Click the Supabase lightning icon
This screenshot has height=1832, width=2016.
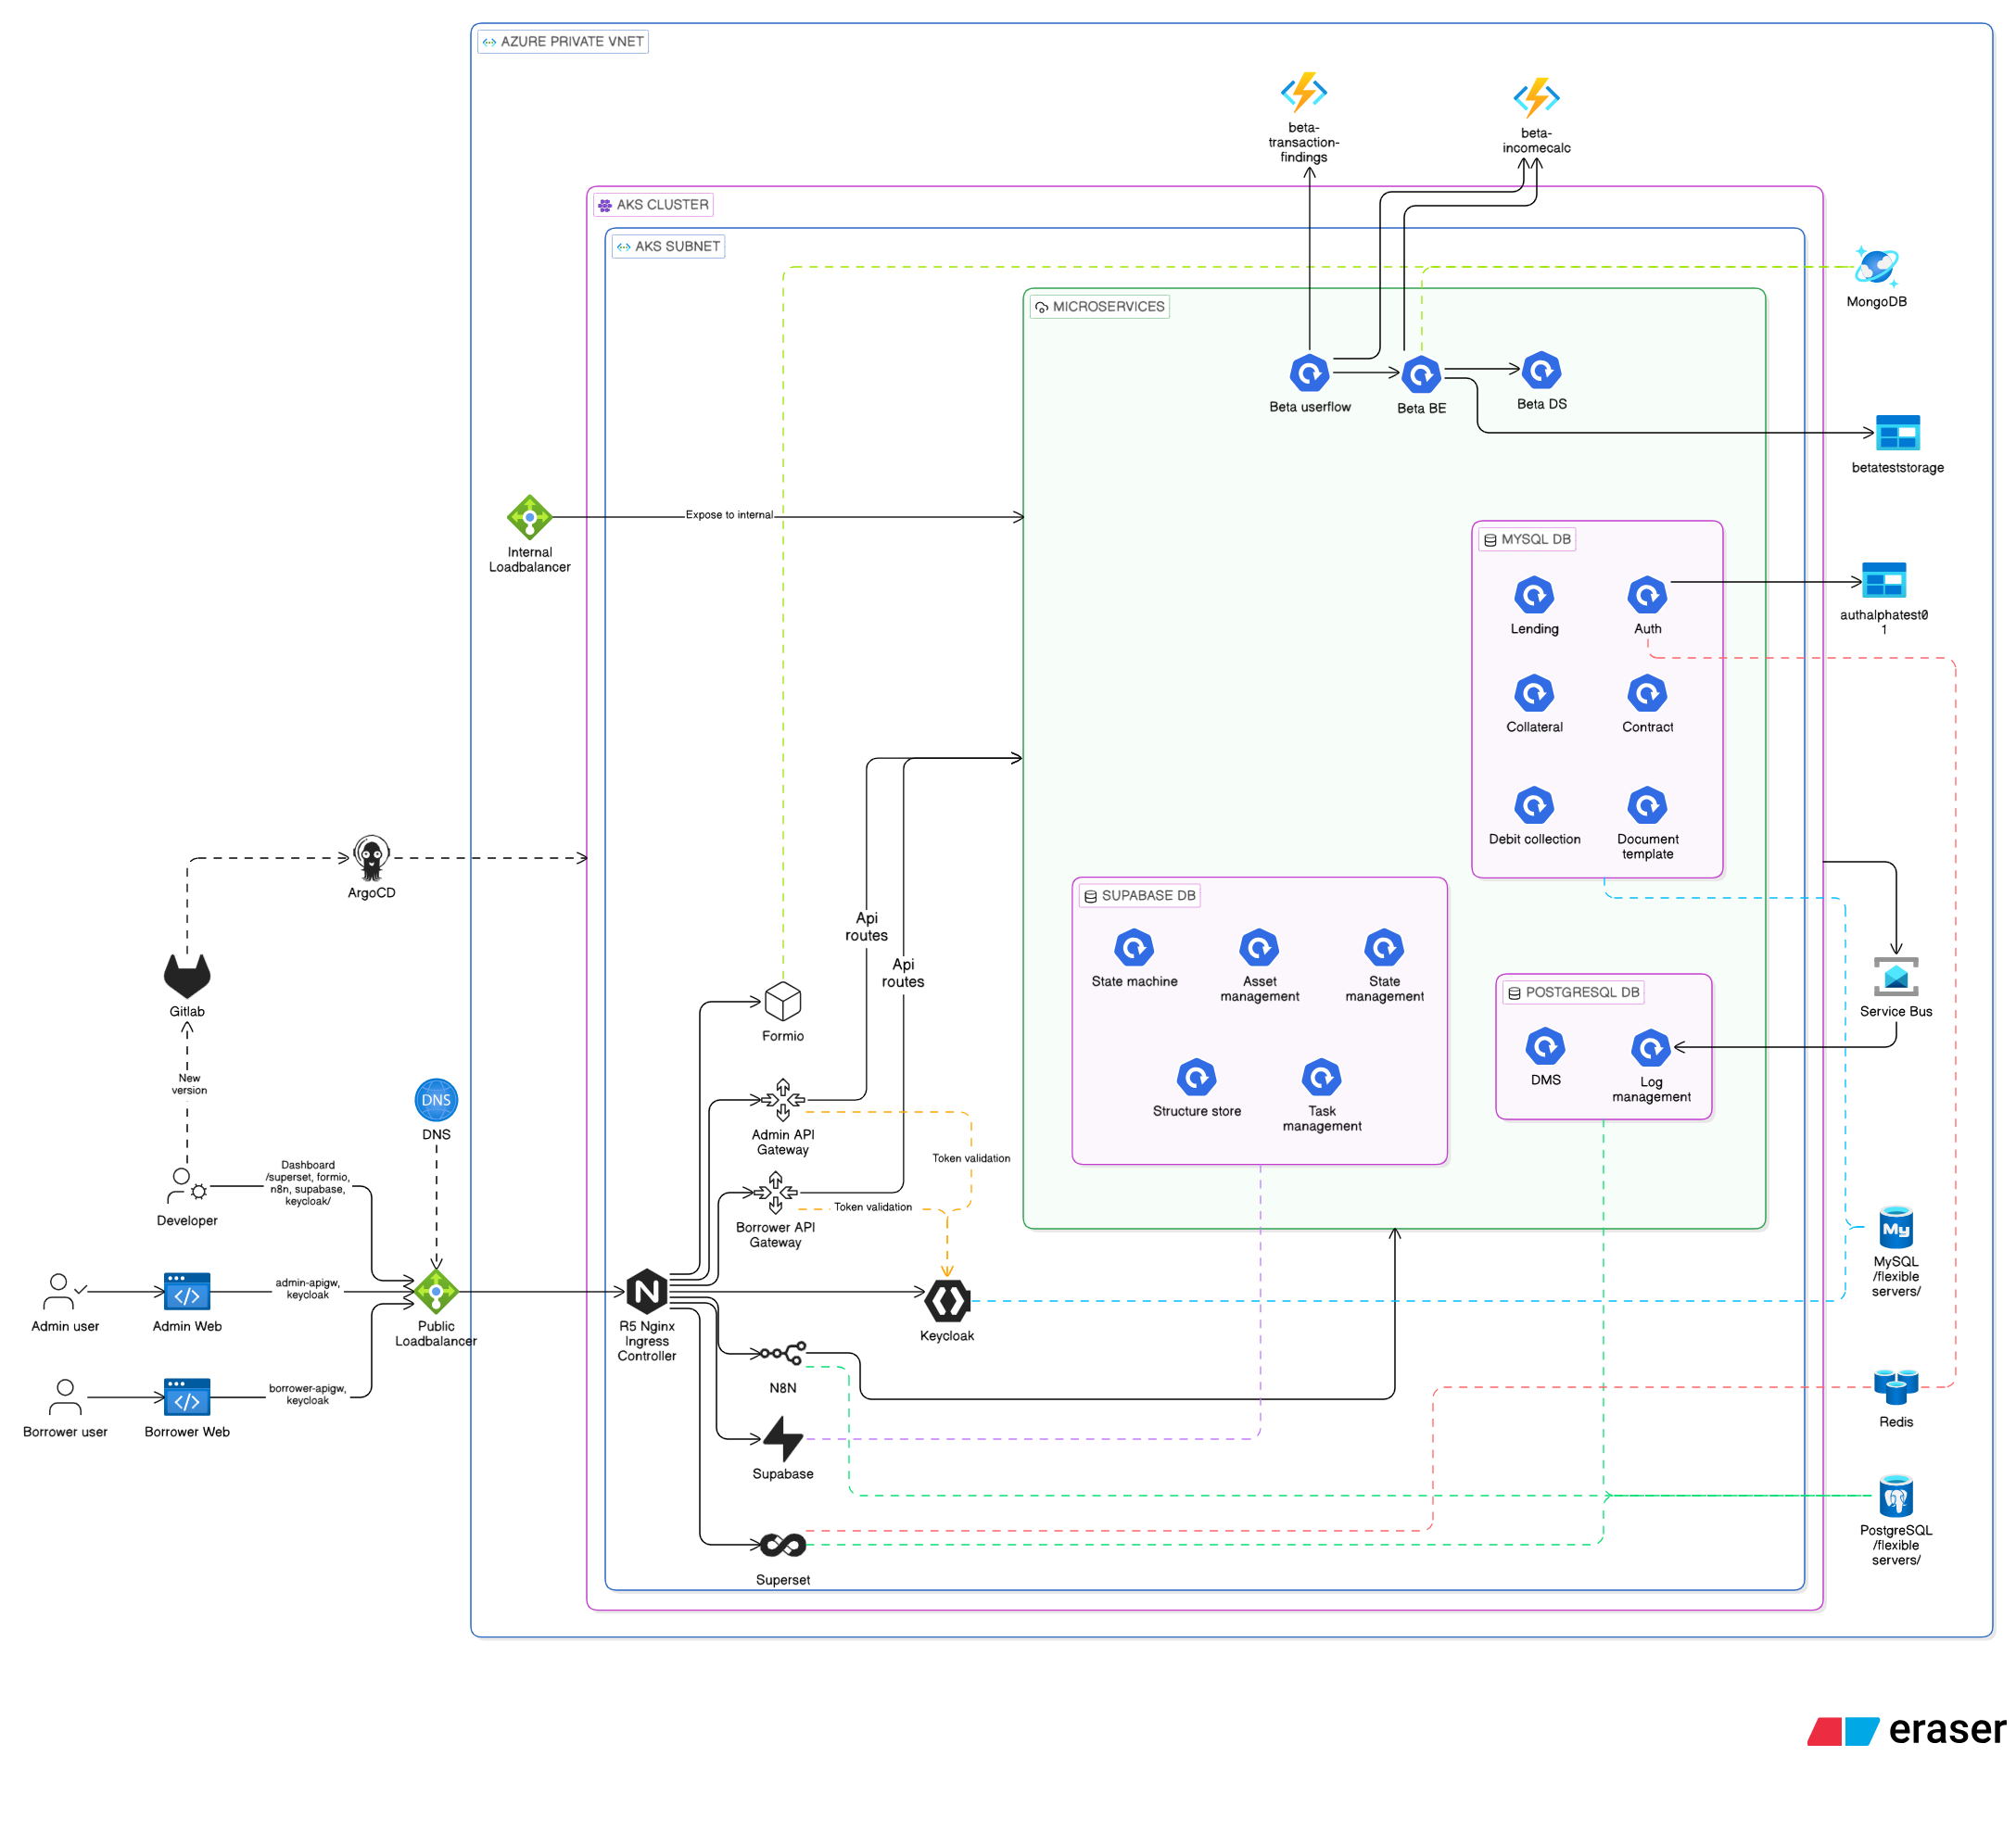point(782,1438)
